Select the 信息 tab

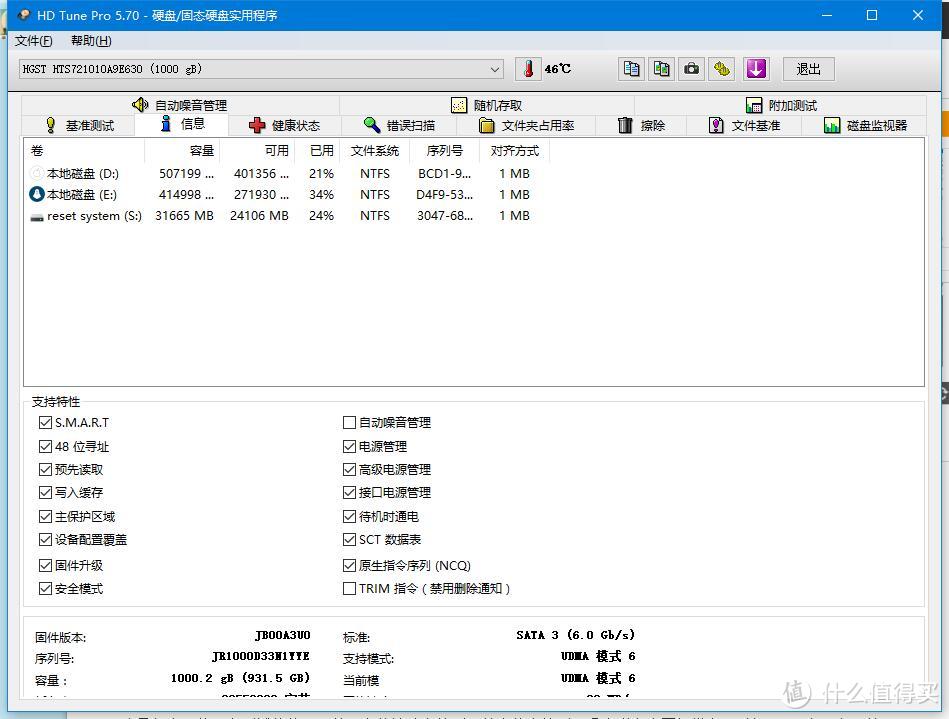point(182,124)
